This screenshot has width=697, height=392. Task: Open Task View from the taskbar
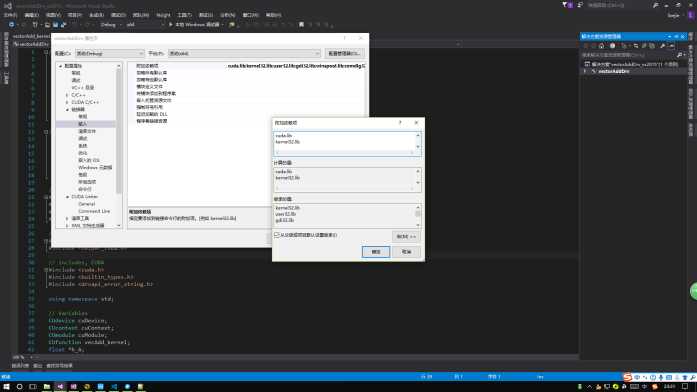(33, 387)
